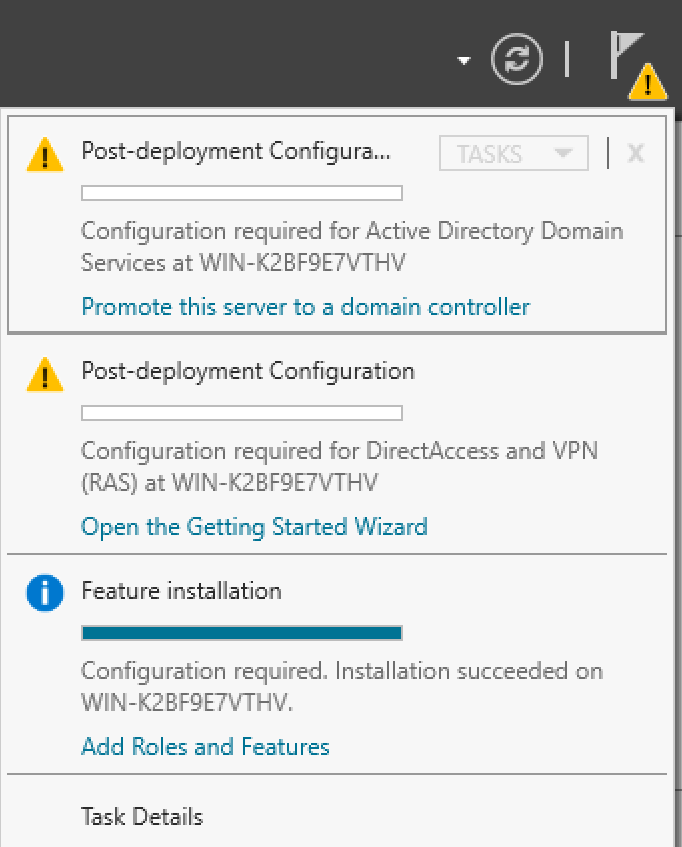
Task: Open Task Details at the bottom
Action: [x=142, y=817]
